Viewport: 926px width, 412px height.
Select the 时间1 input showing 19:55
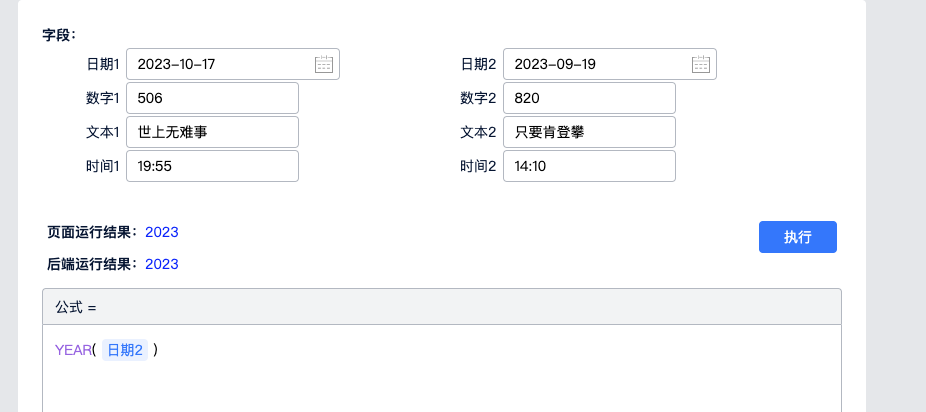coord(212,166)
